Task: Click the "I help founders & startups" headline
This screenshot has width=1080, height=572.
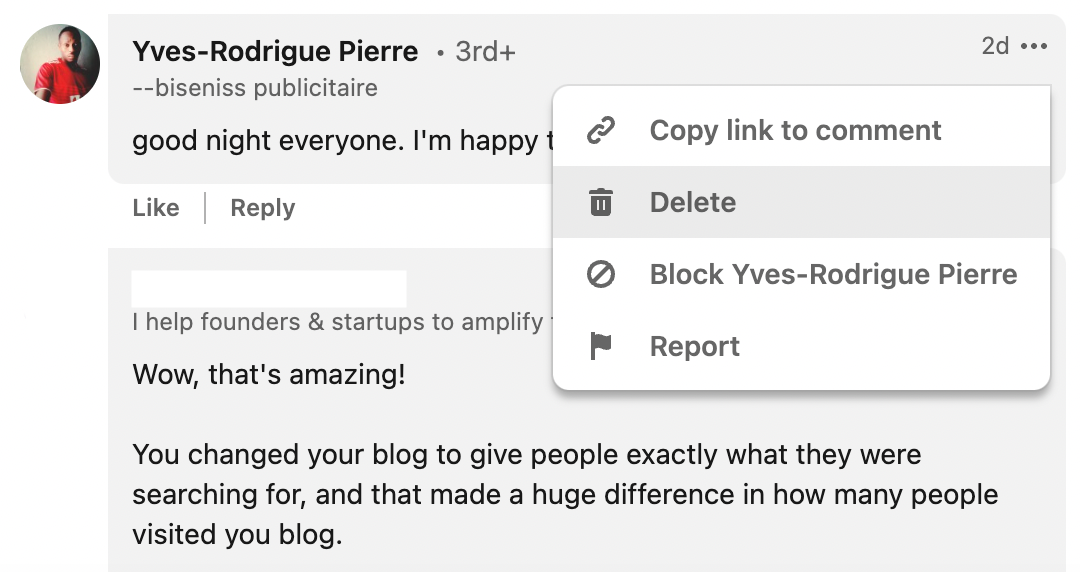Action: coord(337,322)
